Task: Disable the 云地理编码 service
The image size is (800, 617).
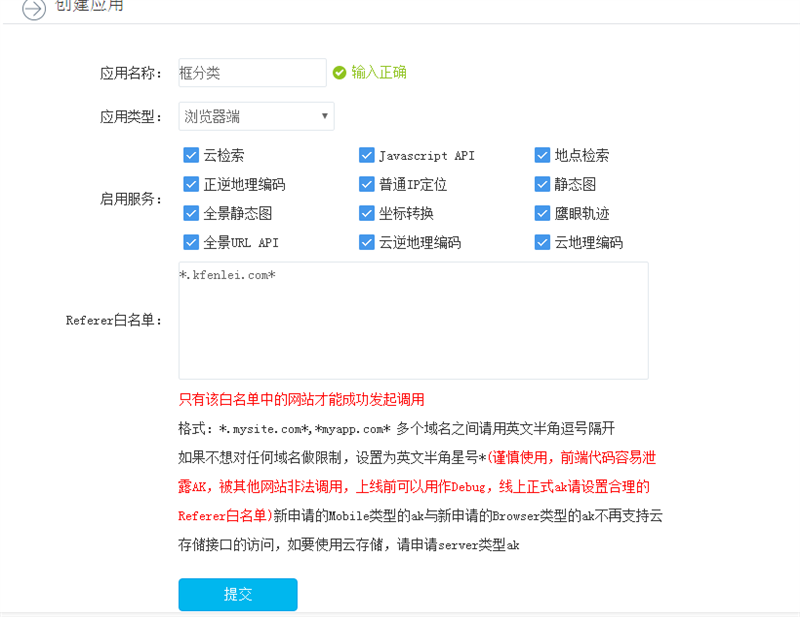Action: point(542,242)
